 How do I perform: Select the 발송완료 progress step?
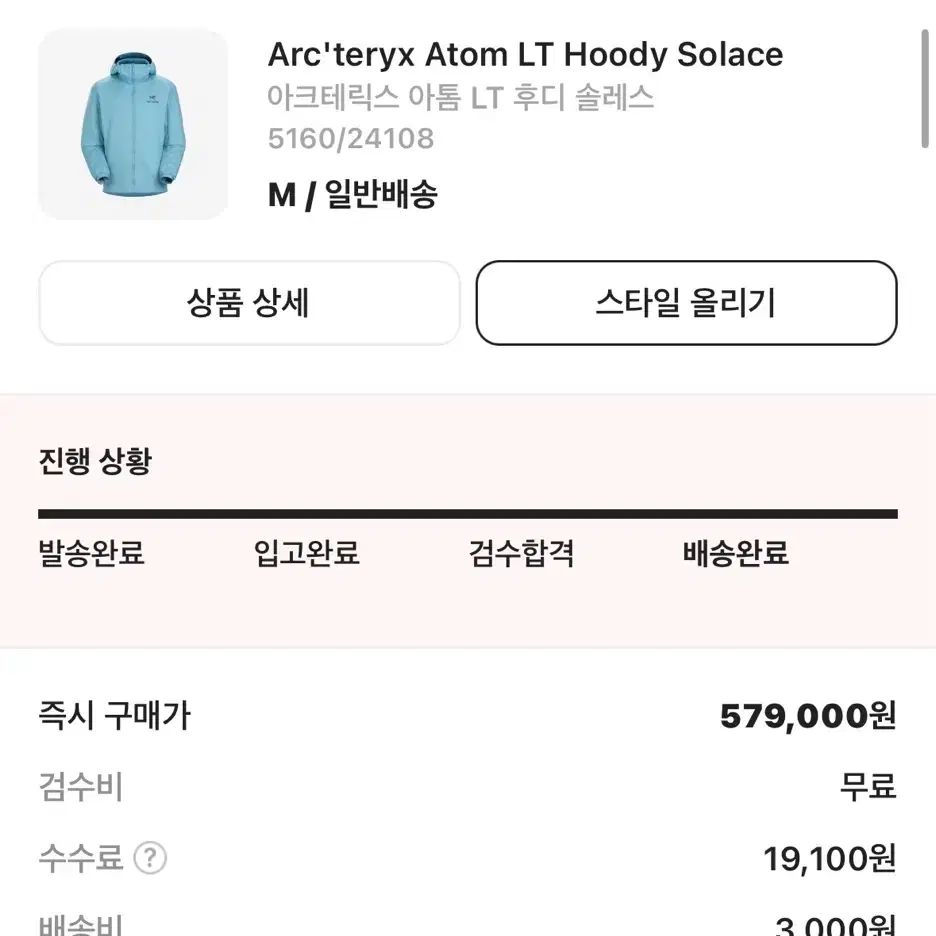coord(91,553)
